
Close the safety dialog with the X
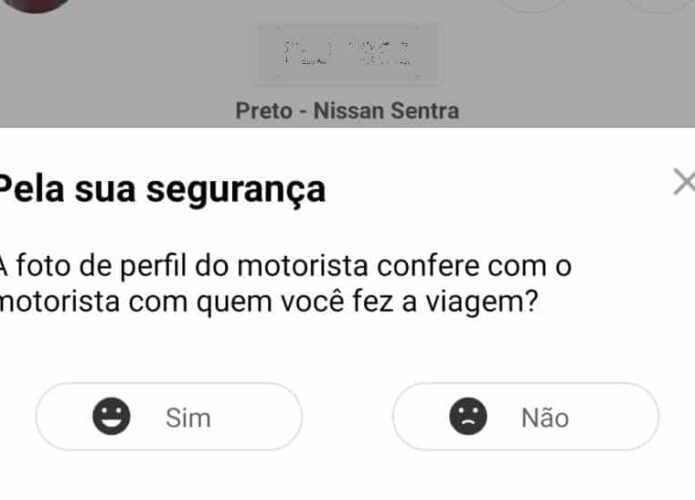tap(684, 181)
